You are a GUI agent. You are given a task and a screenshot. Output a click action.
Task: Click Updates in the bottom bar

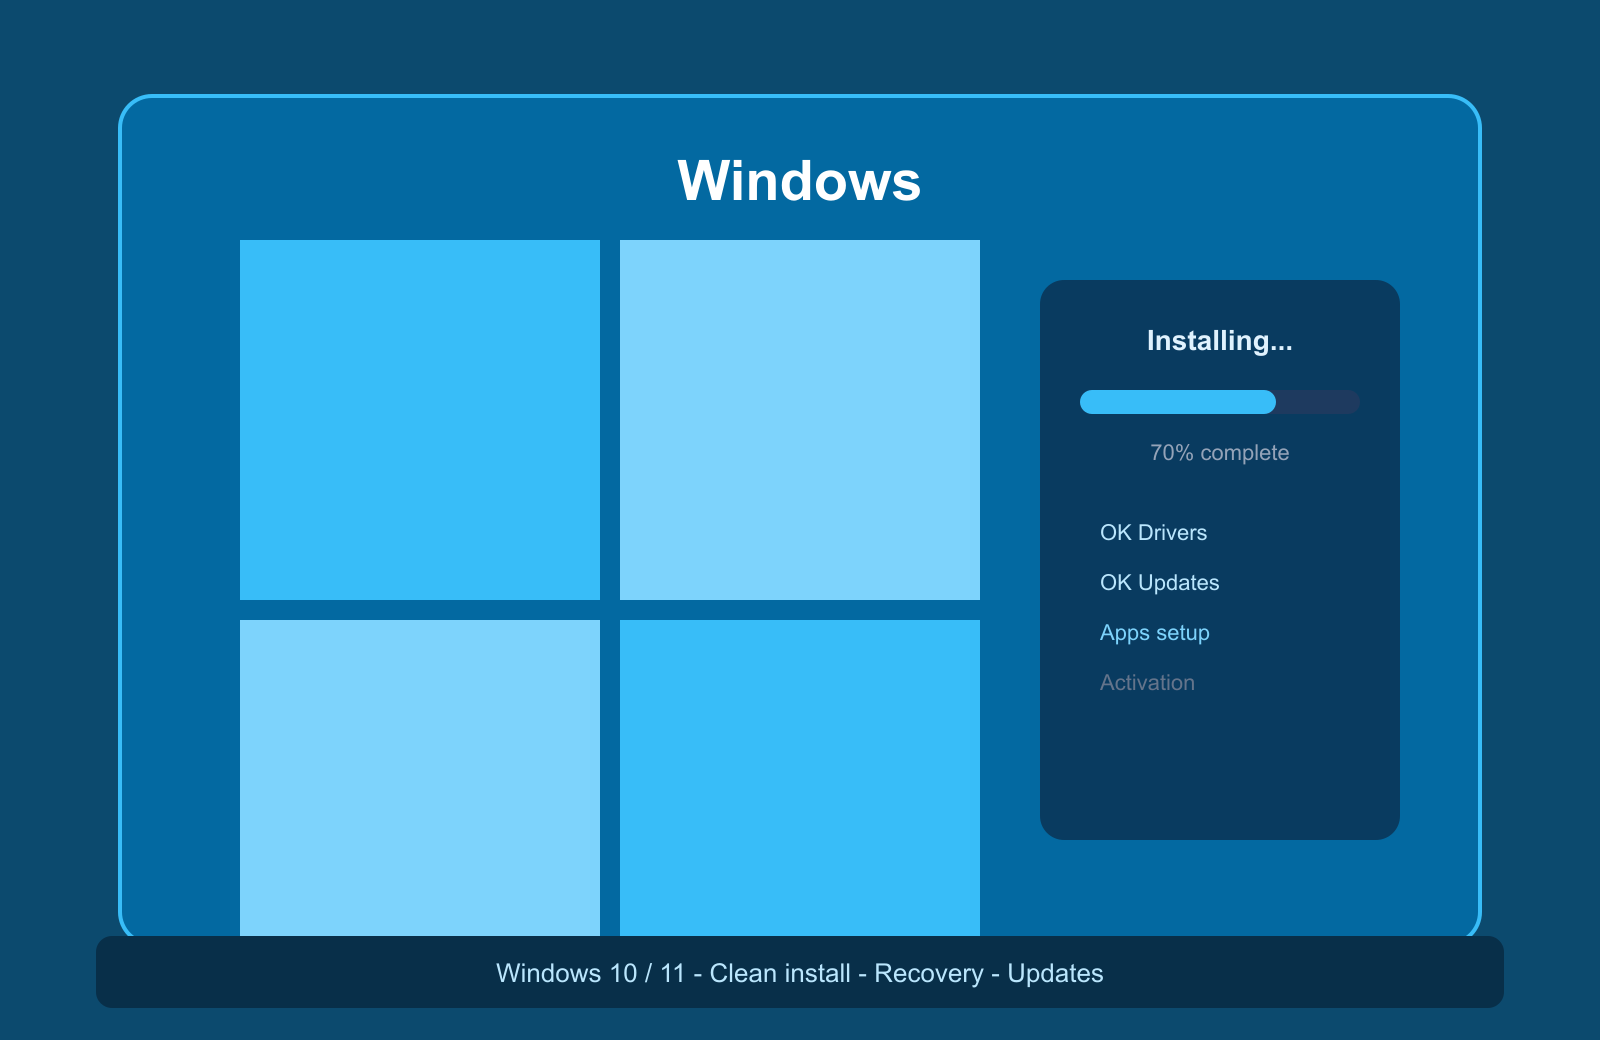pyautogui.click(x=1055, y=973)
